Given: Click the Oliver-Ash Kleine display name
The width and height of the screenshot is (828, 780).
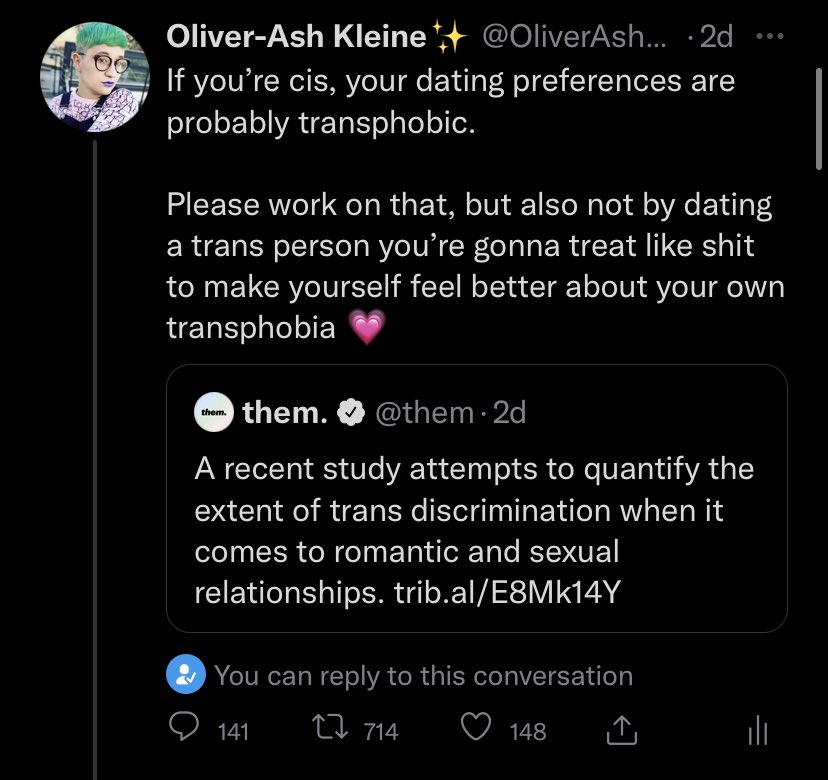Looking at the screenshot, I should tap(296, 36).
